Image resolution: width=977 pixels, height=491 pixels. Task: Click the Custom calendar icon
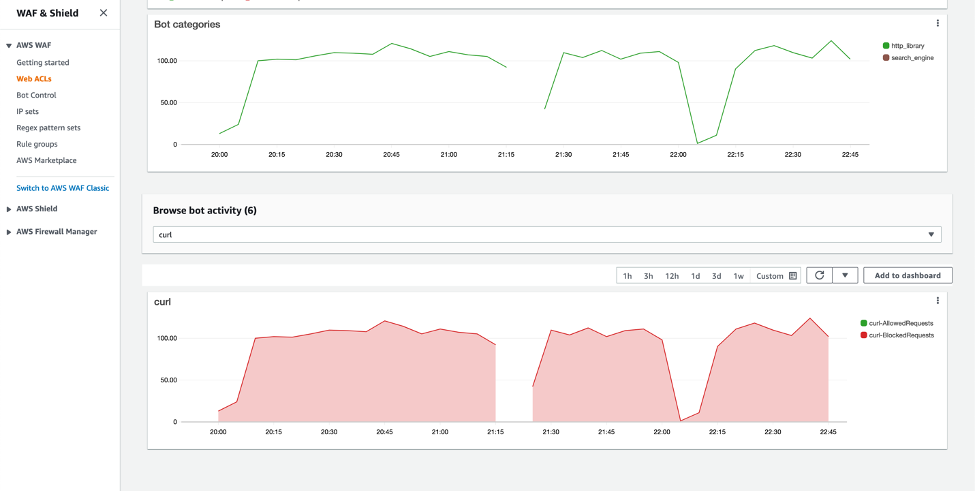[793, 275]
